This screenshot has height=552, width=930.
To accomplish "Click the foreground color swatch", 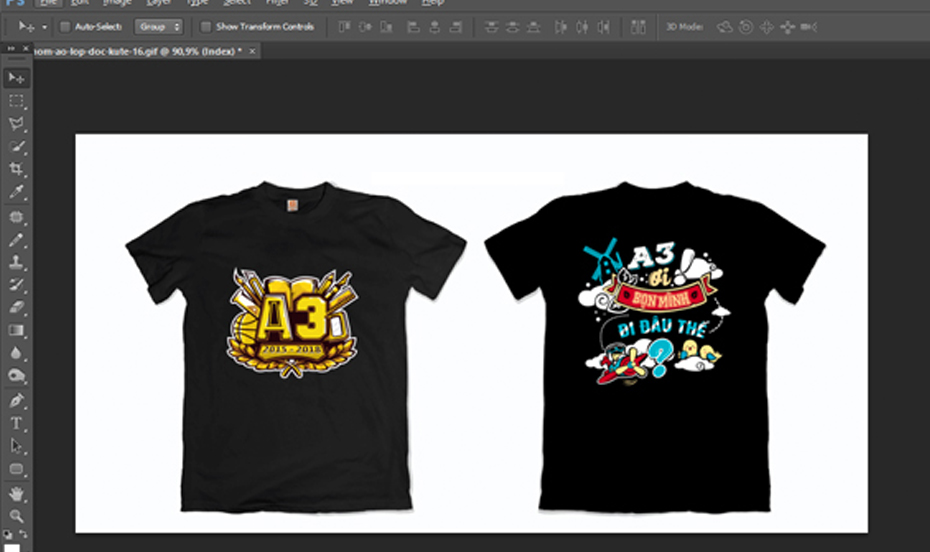I will (x=13, y=546).
